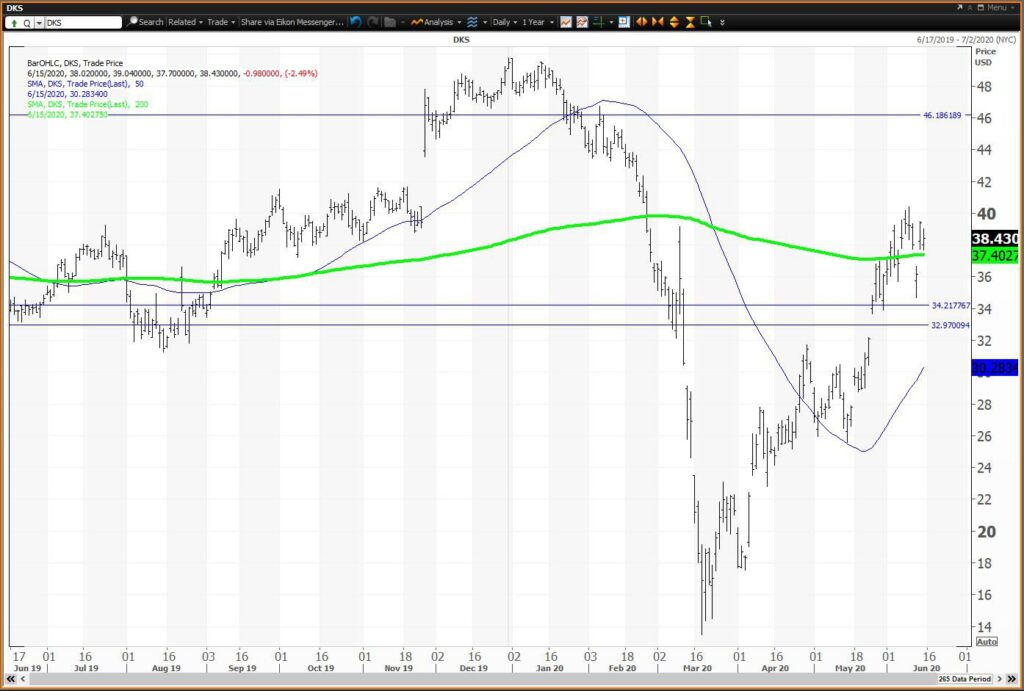The image size is (1024, 691).
Task: Click the horizontal compress arrows icon
Action: click(658, 22)
